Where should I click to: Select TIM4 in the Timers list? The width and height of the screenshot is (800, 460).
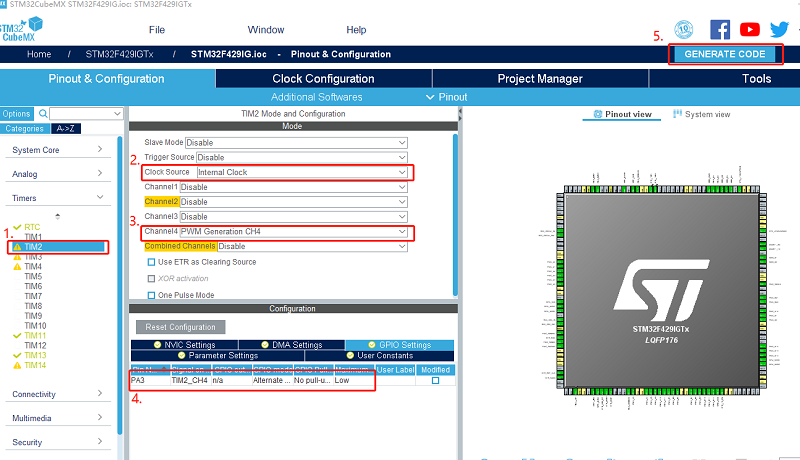pos(33,267)
